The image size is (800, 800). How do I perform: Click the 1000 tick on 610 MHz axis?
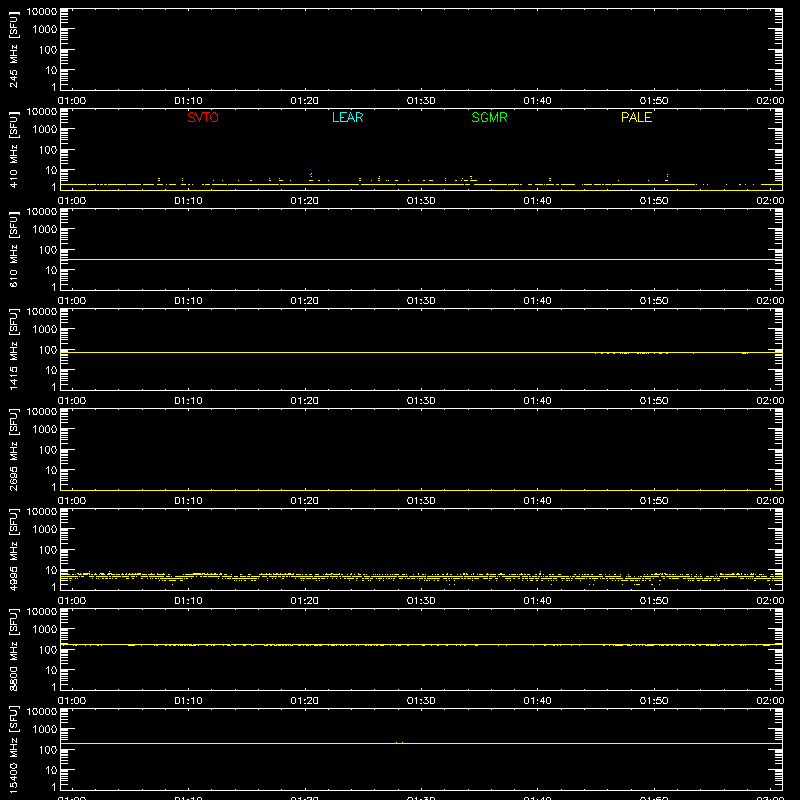click(45, 230)
